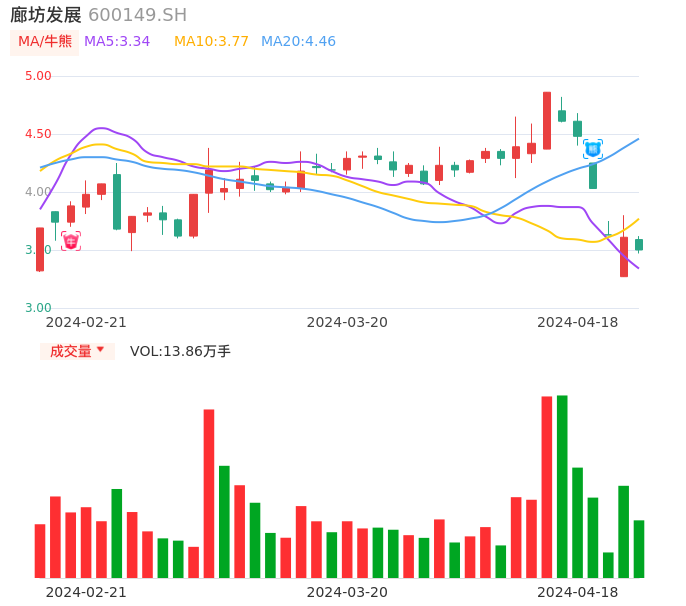Click the blue bear (熊) marker icon
This screenshot has height=606, width=686.
tap(593, 149)
